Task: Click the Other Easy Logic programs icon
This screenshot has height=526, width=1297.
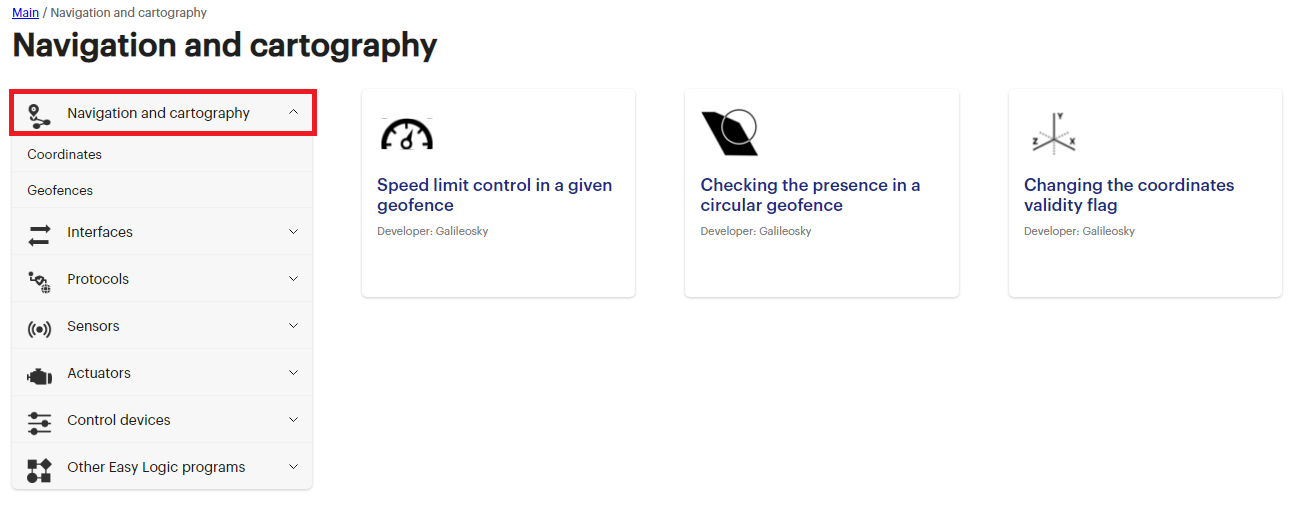Action: coord(39,469)
